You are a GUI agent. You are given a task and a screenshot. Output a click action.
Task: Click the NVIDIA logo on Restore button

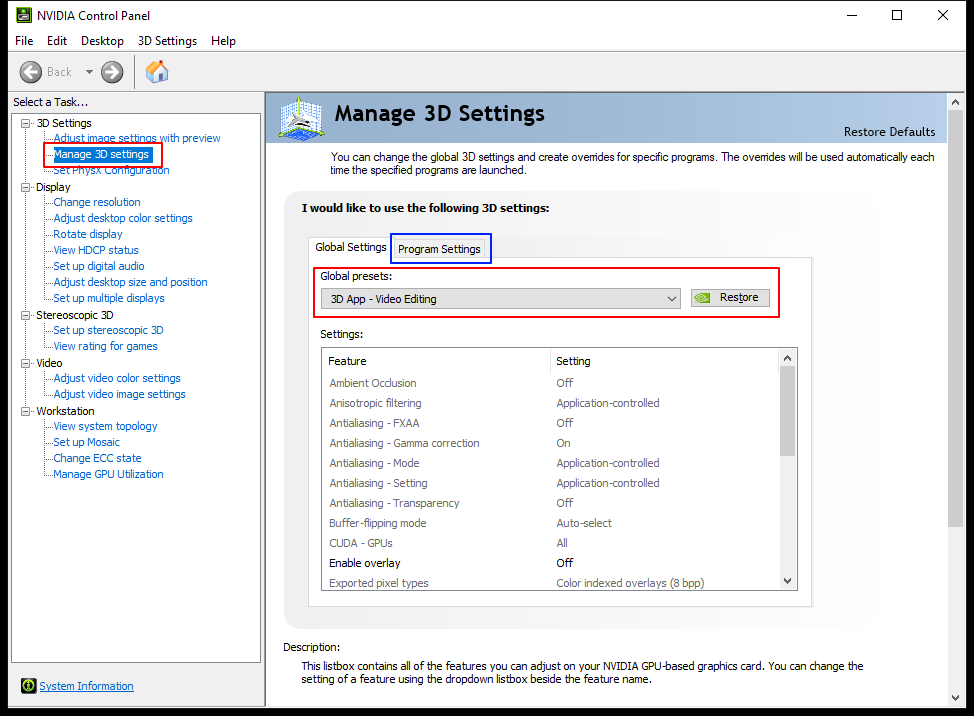(703, 298)
